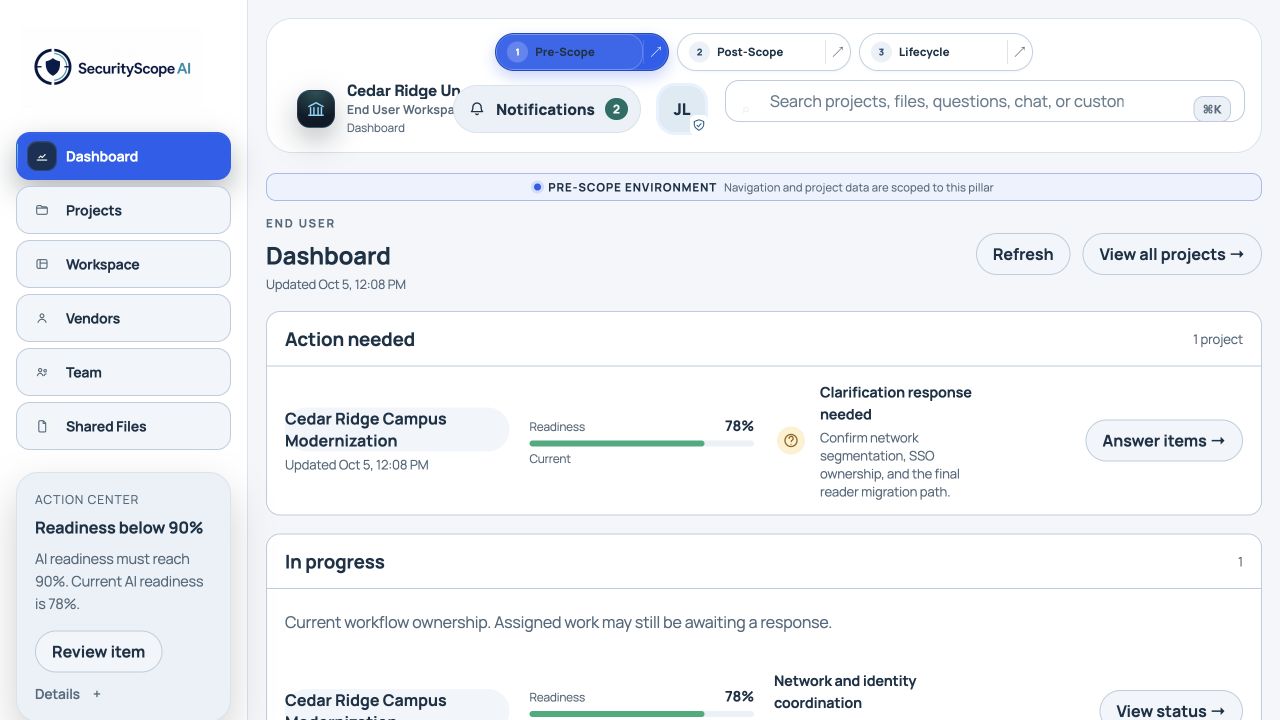Click 'Clarification response needed' heading

click(x=896, y=403)
